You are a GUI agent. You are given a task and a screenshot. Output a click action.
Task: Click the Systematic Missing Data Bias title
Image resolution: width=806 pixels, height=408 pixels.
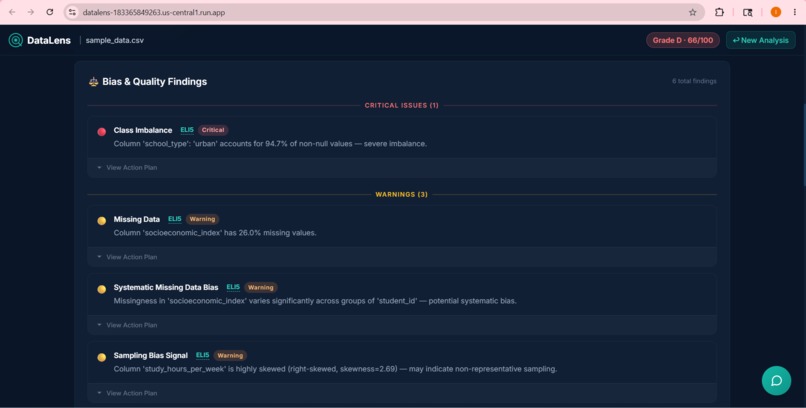pos(166,287)
